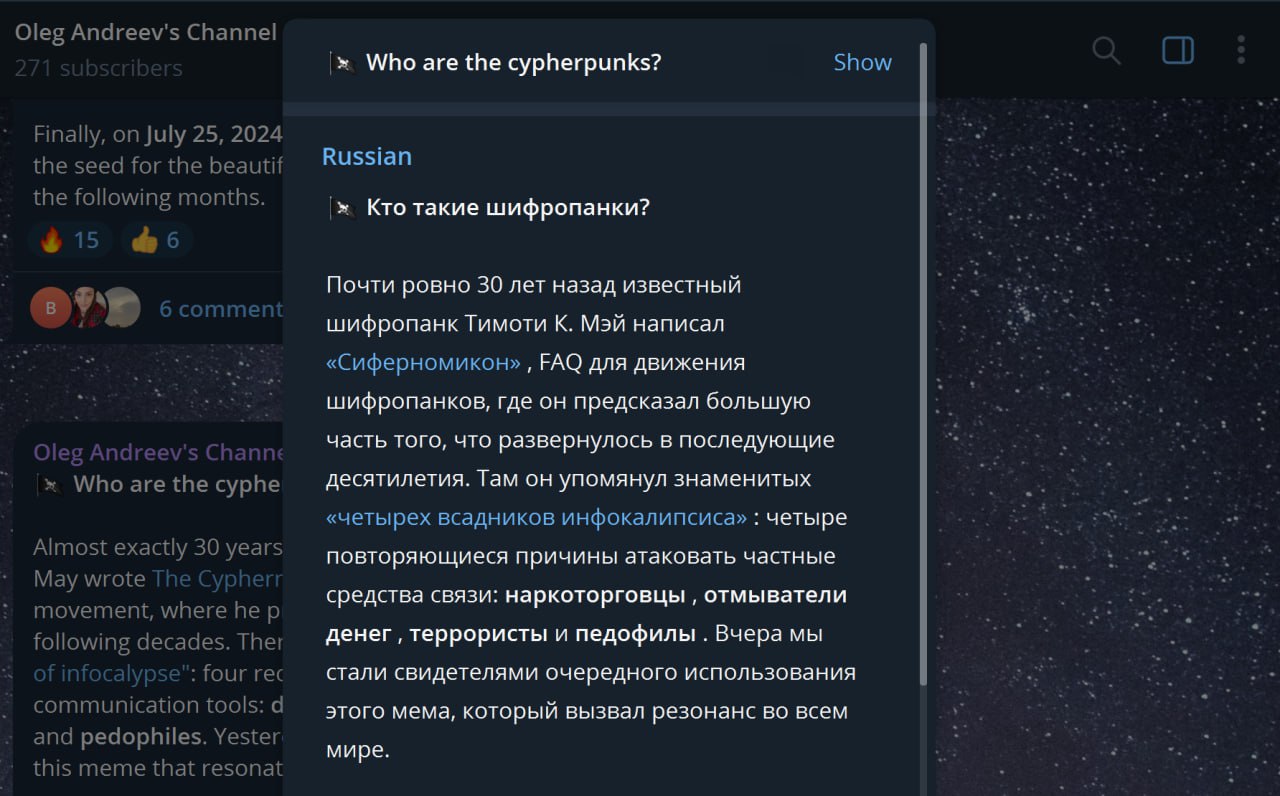This screenshot has height=796, width=1280.
Task: Select the Russian language label
Action: 367,157
